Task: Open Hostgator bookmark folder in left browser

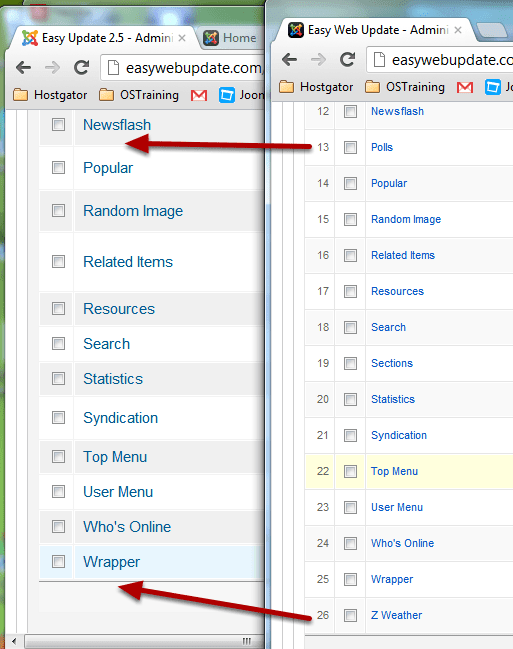Action: pos(50,95)
